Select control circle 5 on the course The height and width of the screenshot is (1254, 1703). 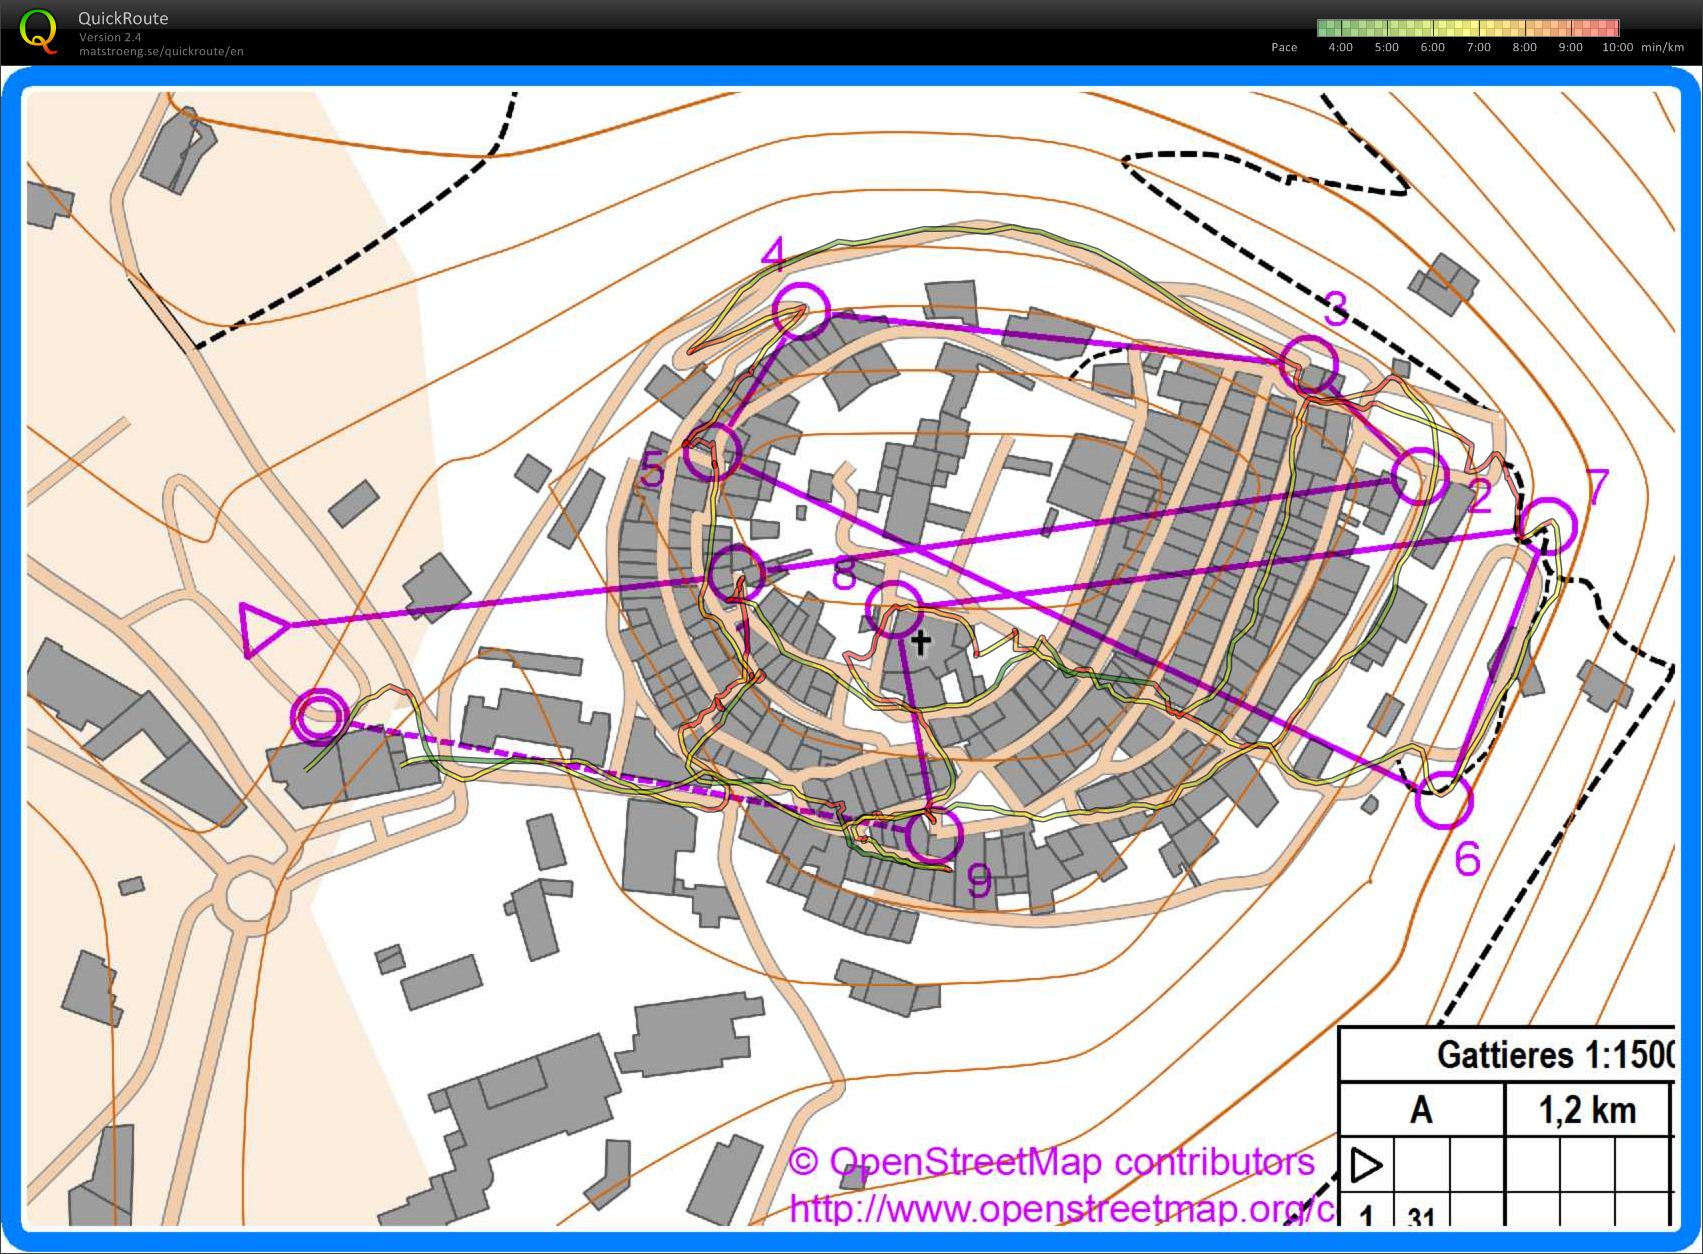coord(712,451)
